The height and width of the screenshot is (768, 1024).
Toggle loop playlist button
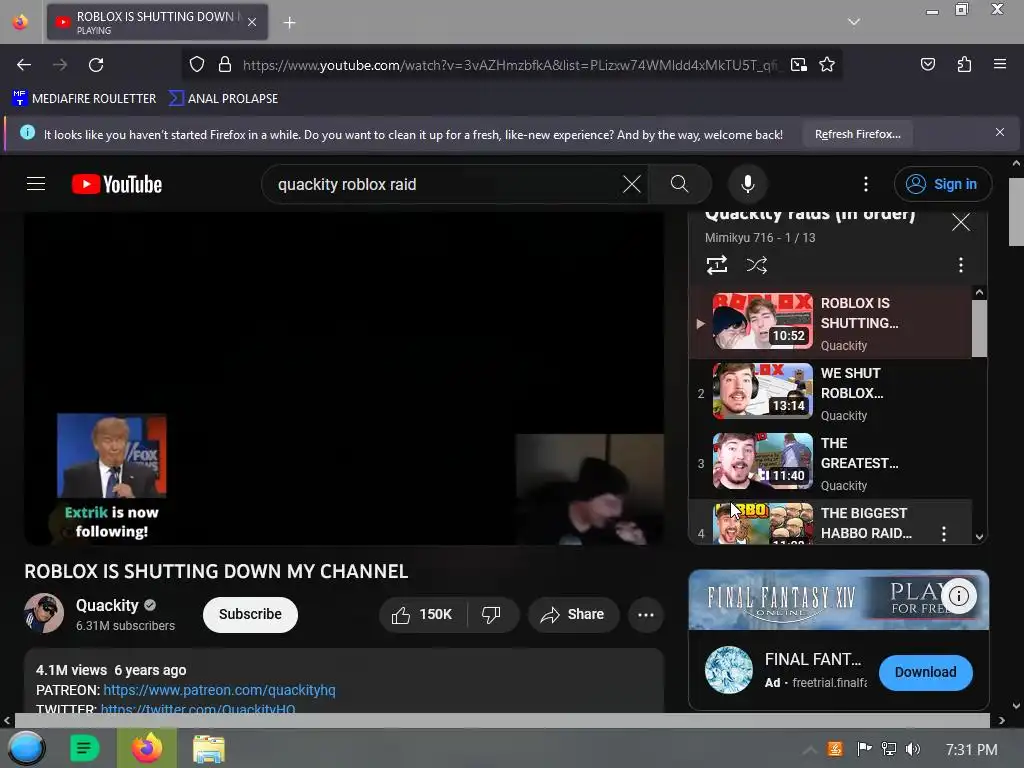716,264
